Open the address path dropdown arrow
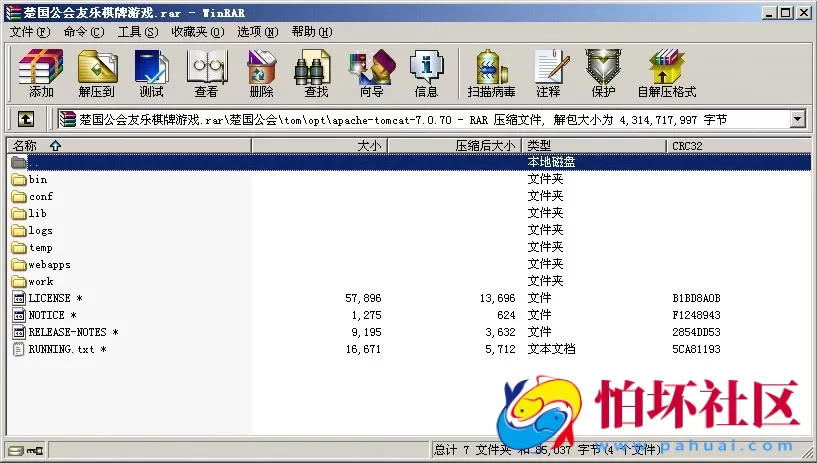This screenshot has height=463, width=817. [x=797, y=119]
